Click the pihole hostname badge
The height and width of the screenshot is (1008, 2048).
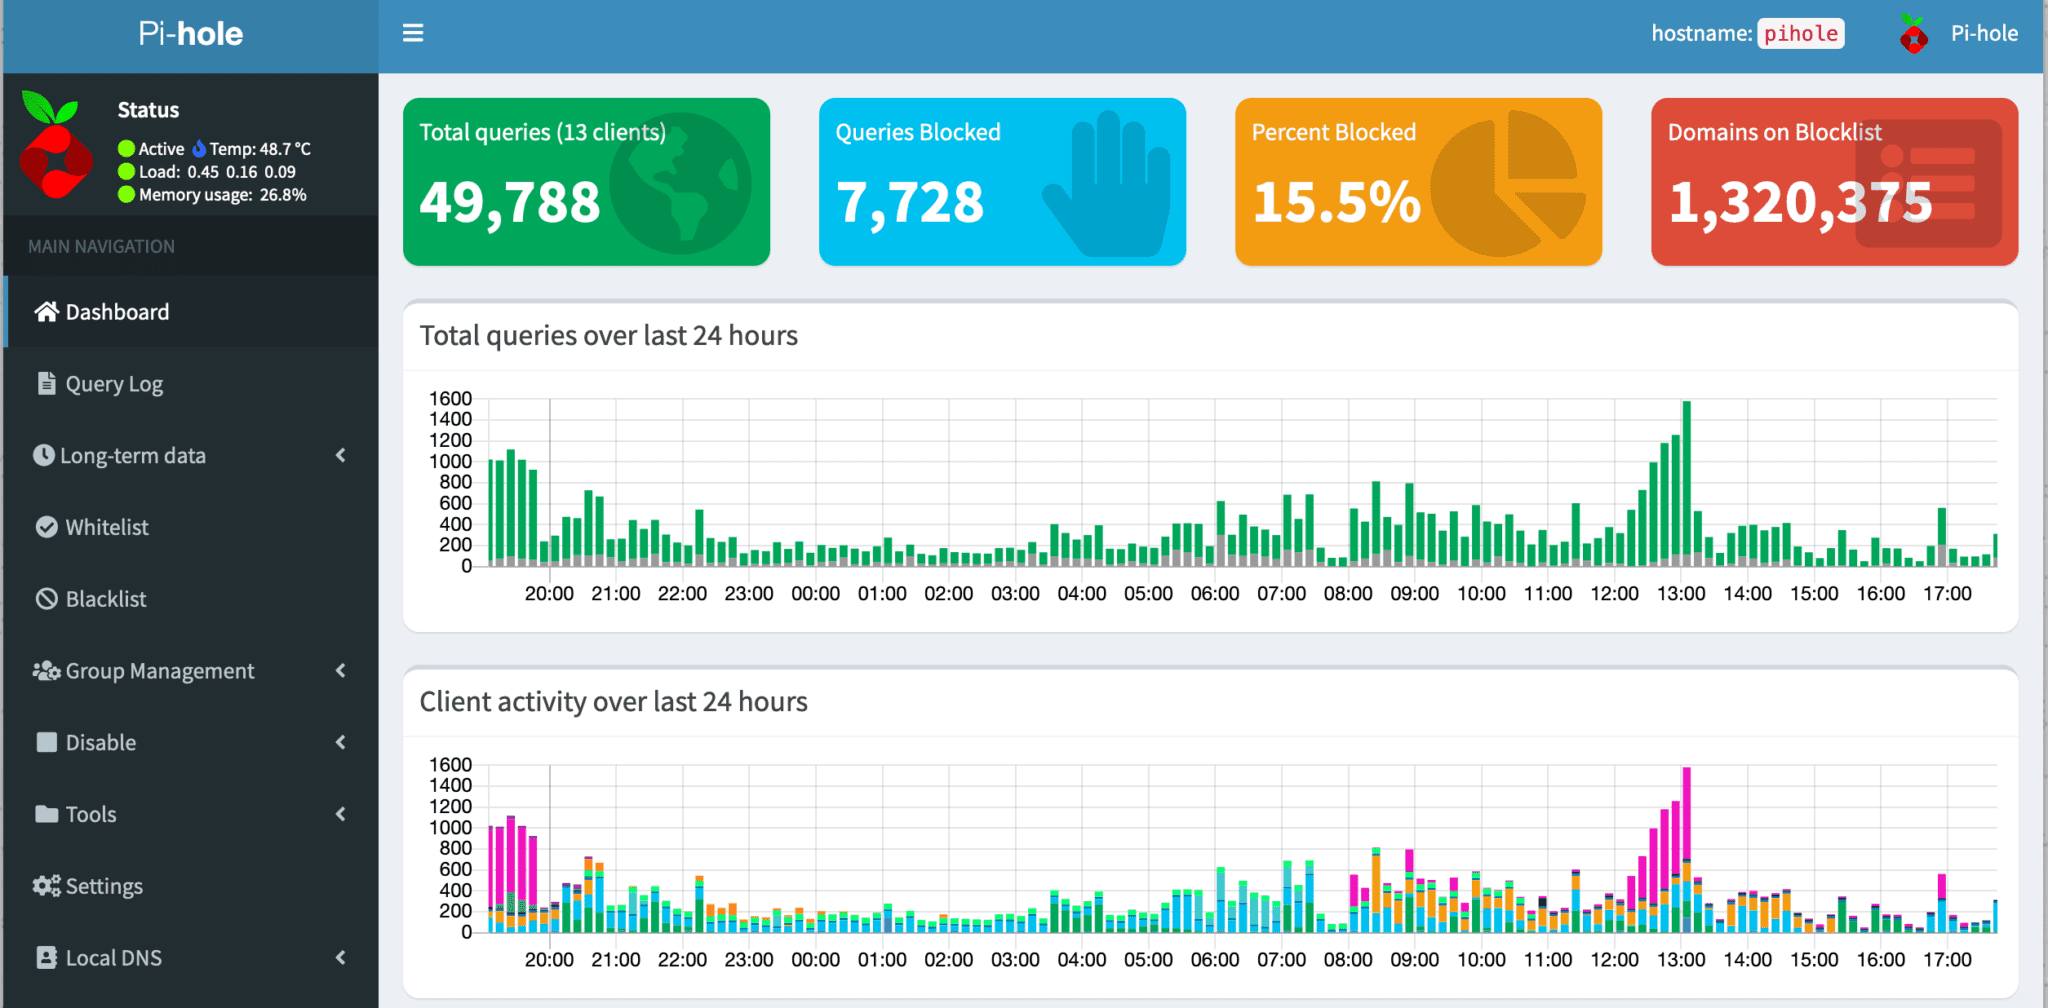pos(1800,33)
